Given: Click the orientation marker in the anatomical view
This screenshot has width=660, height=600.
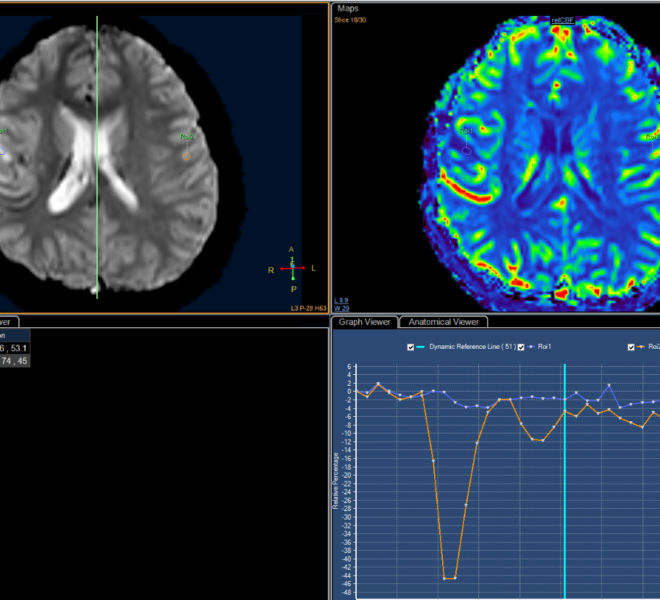Looking at the screenshot, I should [292, 268].
